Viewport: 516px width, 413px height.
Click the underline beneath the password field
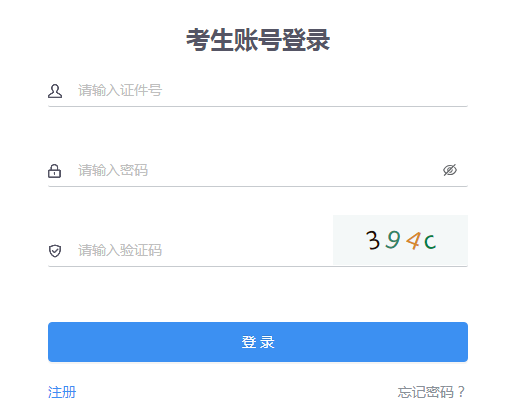tap(258, 186)
